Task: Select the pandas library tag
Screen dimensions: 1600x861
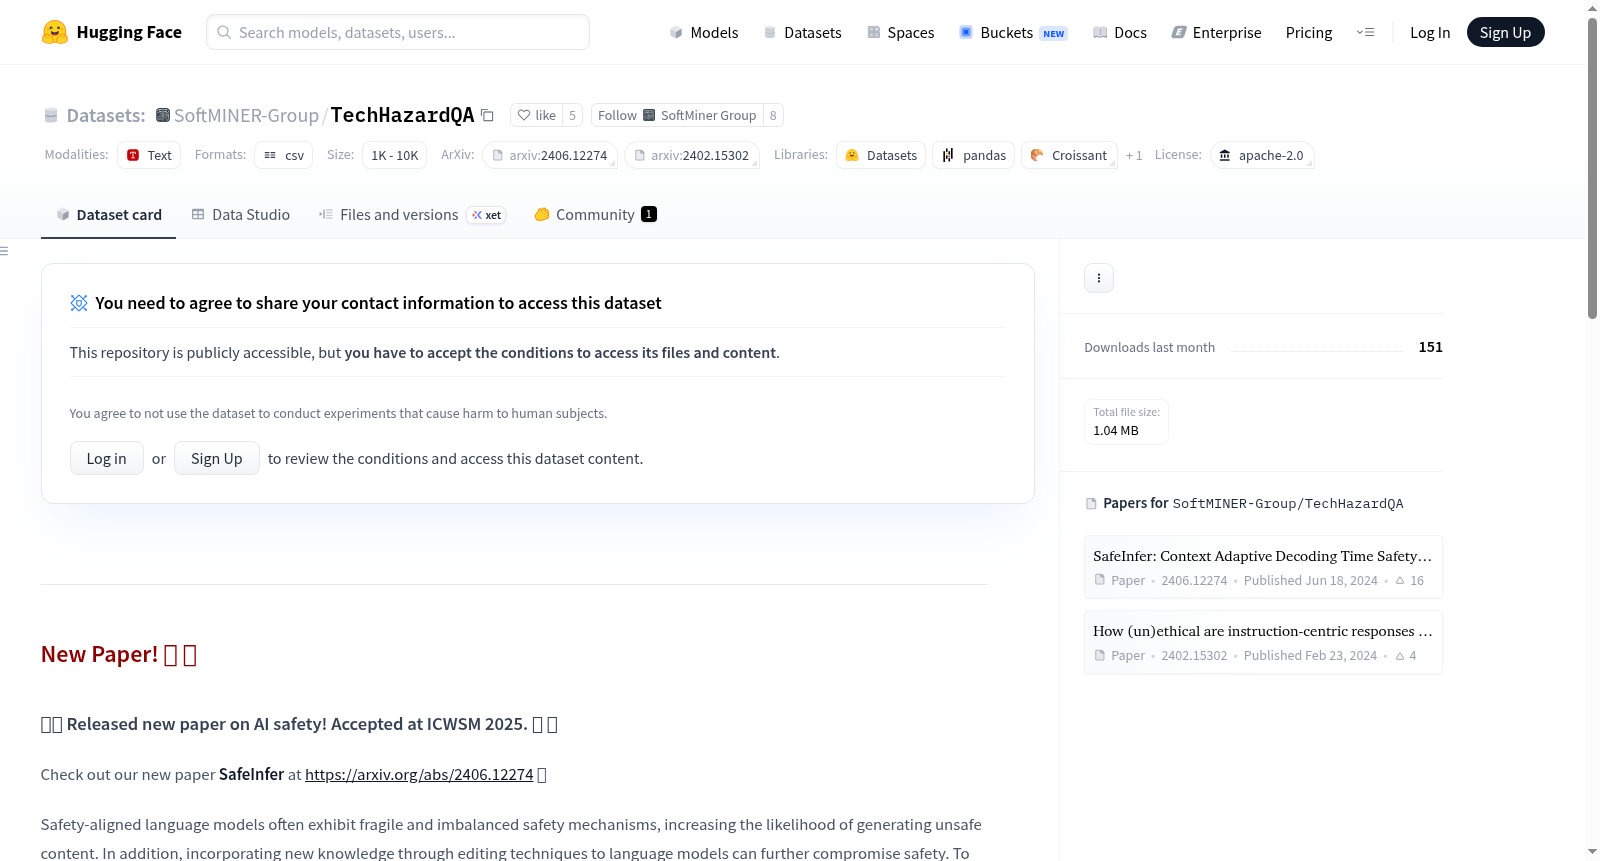Action: (x=974, y=155)
